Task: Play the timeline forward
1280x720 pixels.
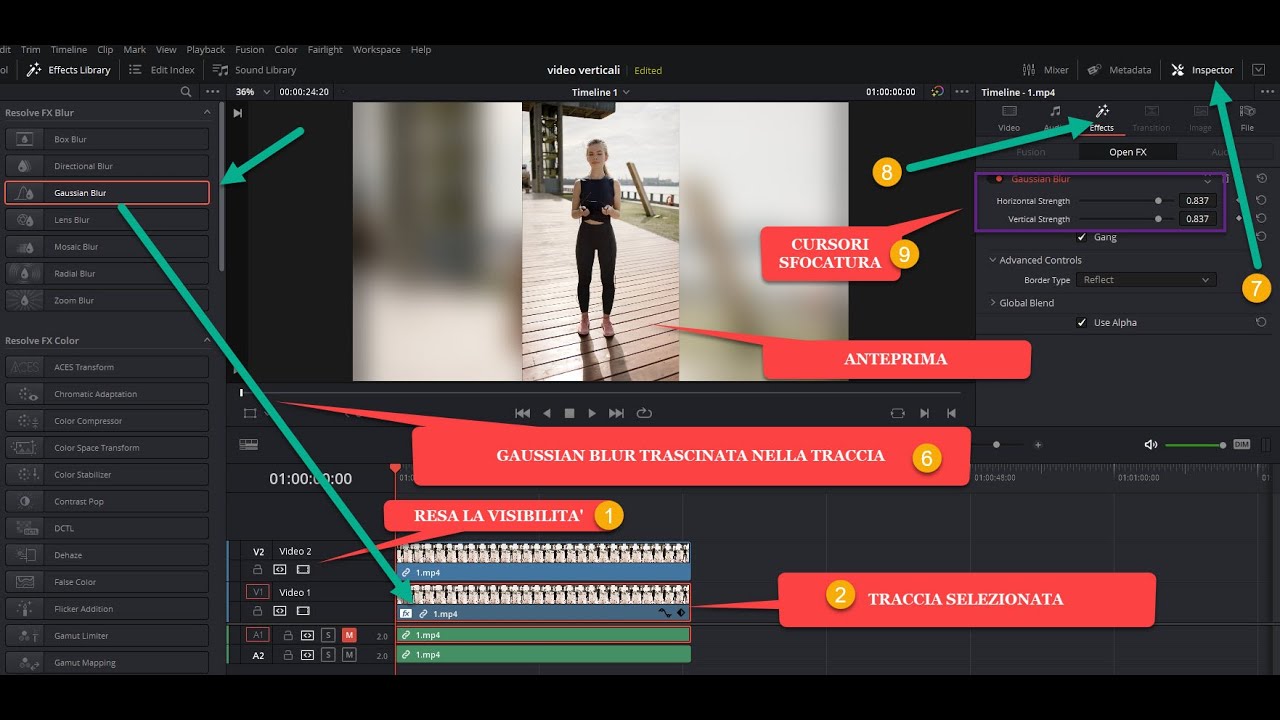Action: pos(592,413)
